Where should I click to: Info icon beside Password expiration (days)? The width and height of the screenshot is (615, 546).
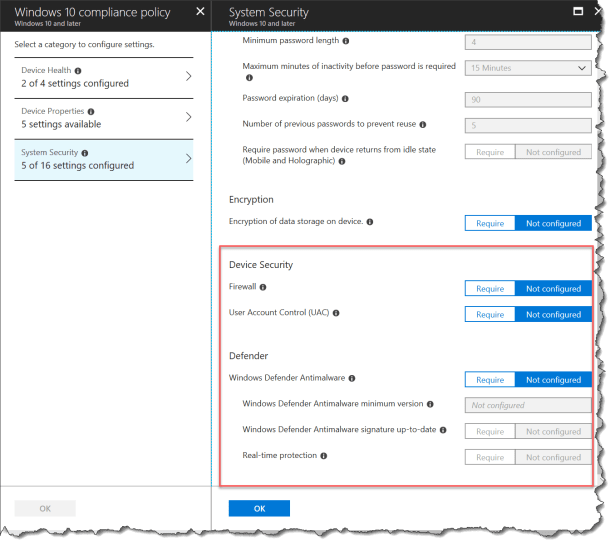coord(345,99)
